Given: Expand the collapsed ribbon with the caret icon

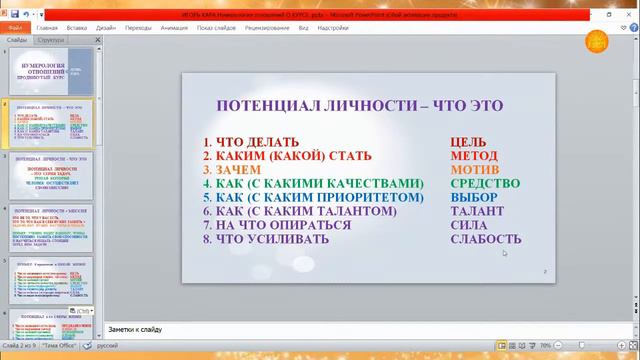Looking at the screenshot, I should [623, 28].
